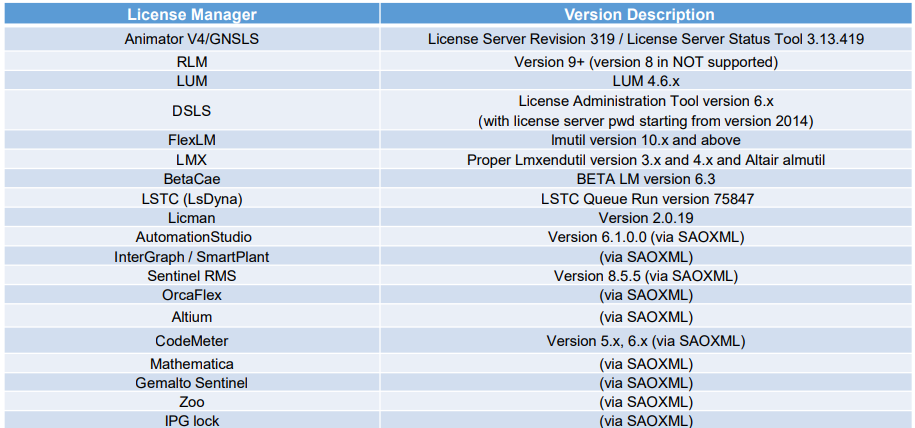Click 'License Administration Tool version 6.x' line
Image resolution: width=915 pixels, height=428 pixels.
pos(646,100)
